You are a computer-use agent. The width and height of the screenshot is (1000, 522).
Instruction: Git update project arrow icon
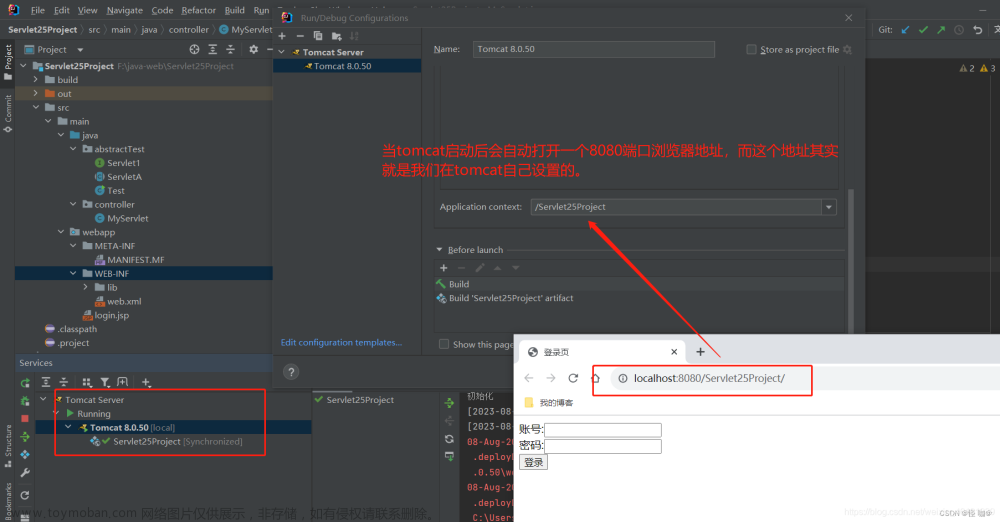point(905,29)
